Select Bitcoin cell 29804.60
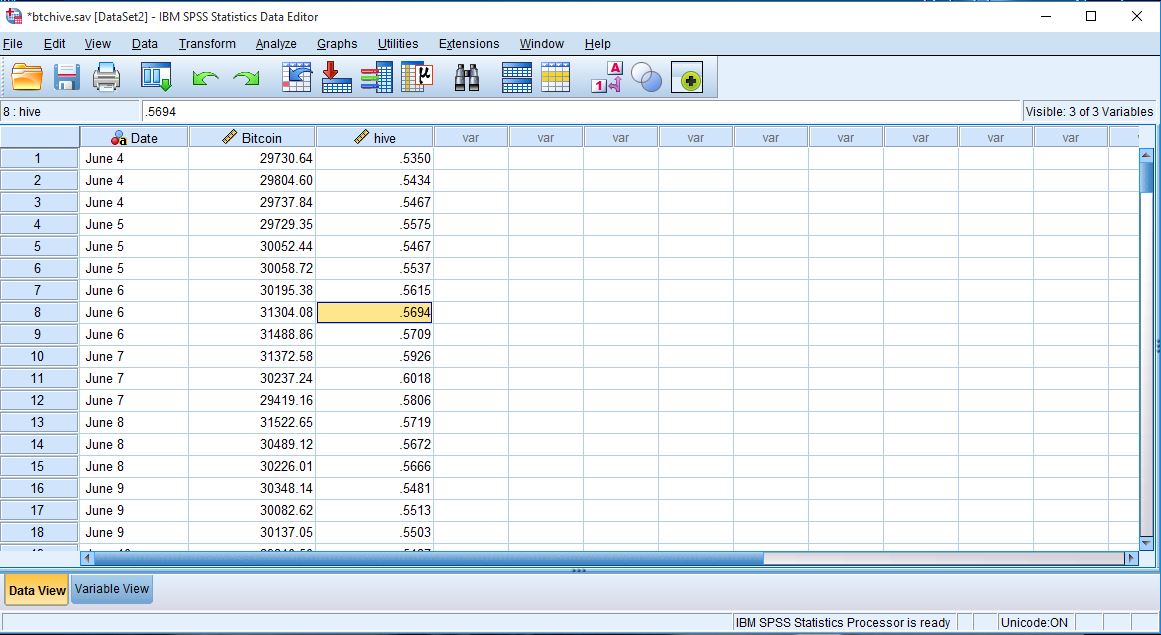 (x=252, y=181)
